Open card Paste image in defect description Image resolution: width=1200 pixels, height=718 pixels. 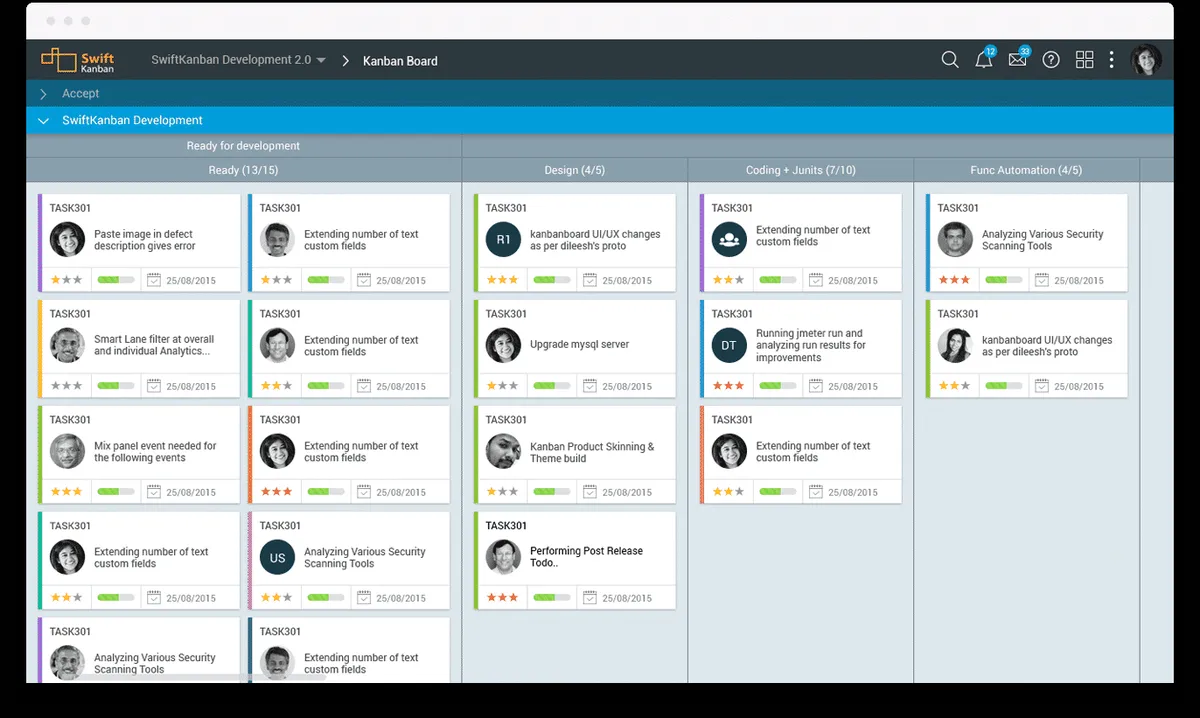click(x=139, y=243)
